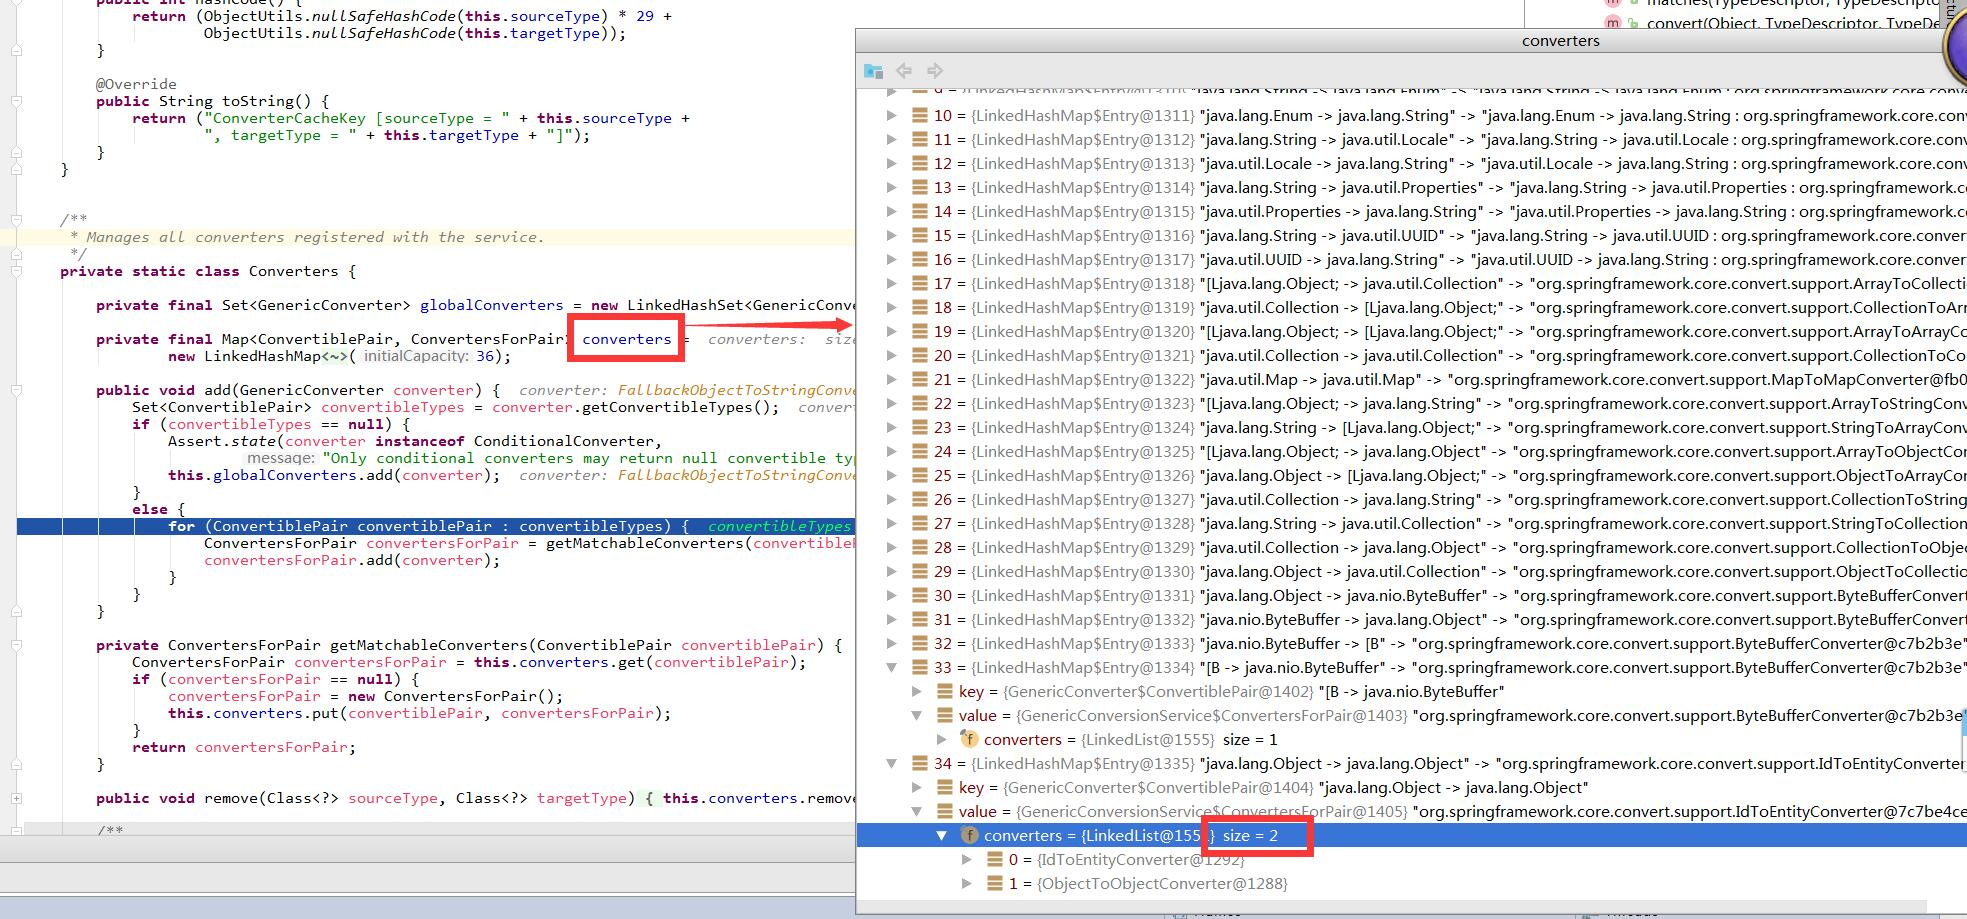Select row 16 java.util.UUID -> java.lang.String
This screenshot has height=919, width=1967.
[1411, 259]
